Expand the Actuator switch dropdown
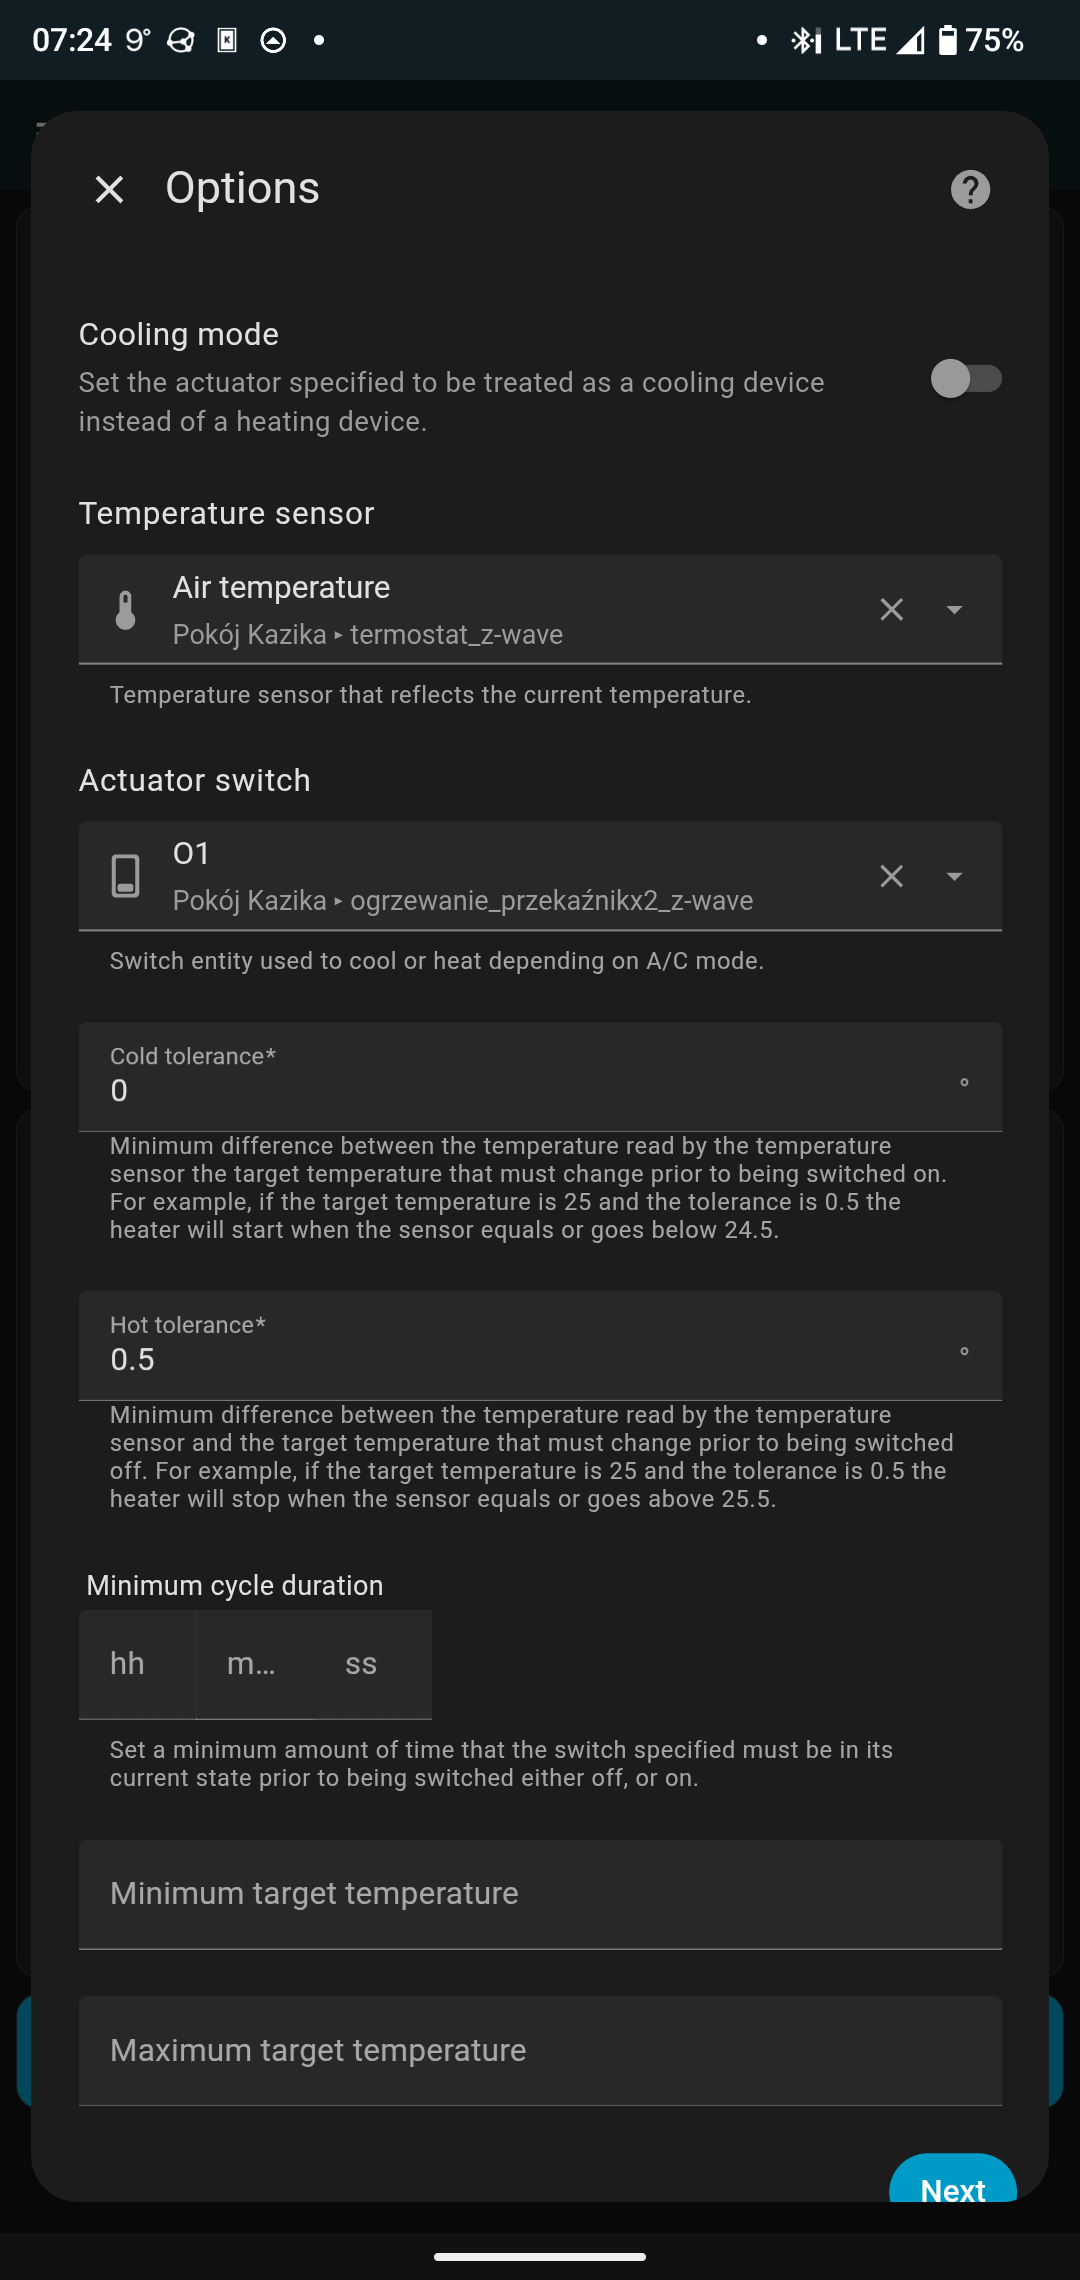Screen dimensions: 1080x2280 click(x=955, y=877)
